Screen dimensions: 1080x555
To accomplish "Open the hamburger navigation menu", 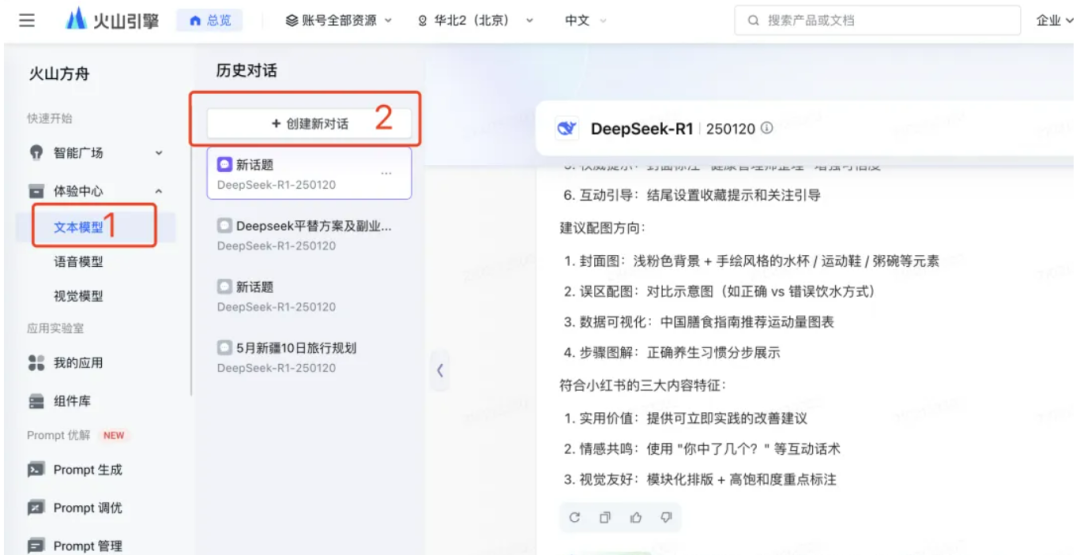I will [27, 21].
